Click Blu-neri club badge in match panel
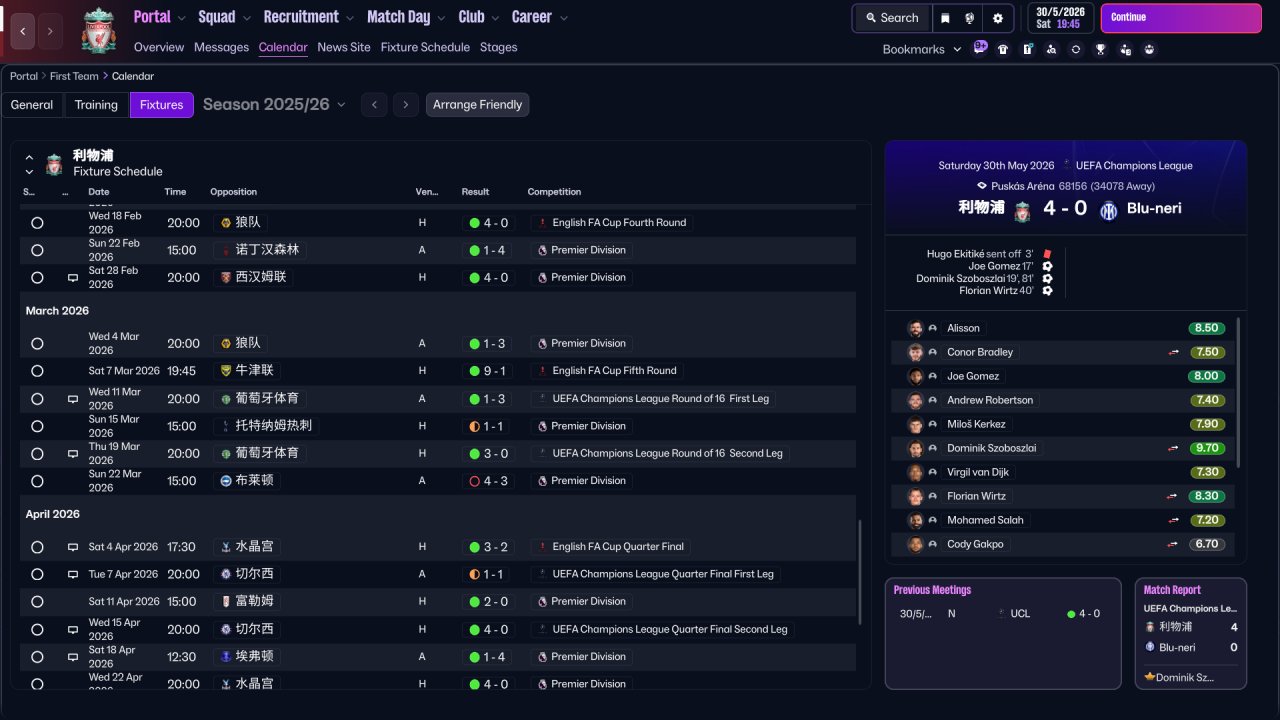 1108,210
